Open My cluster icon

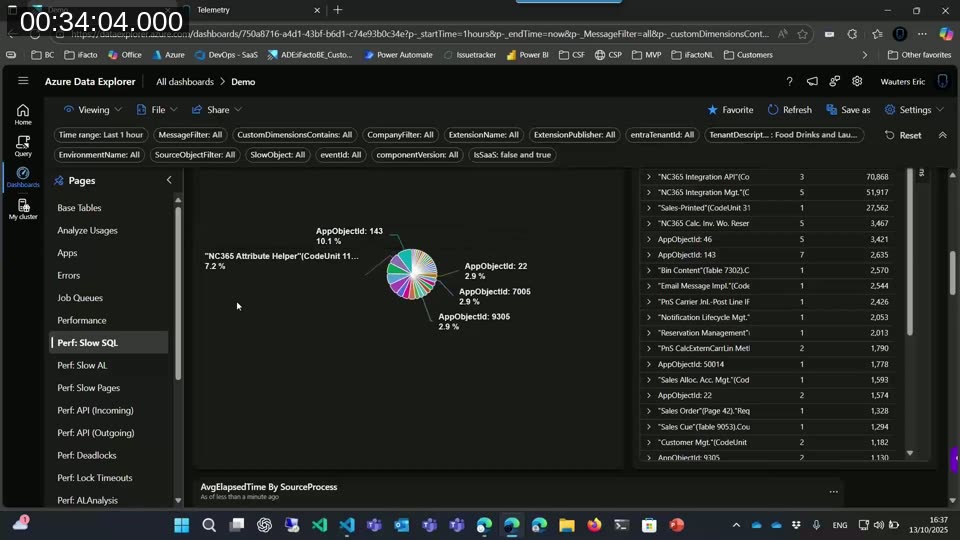pos(23,209)
